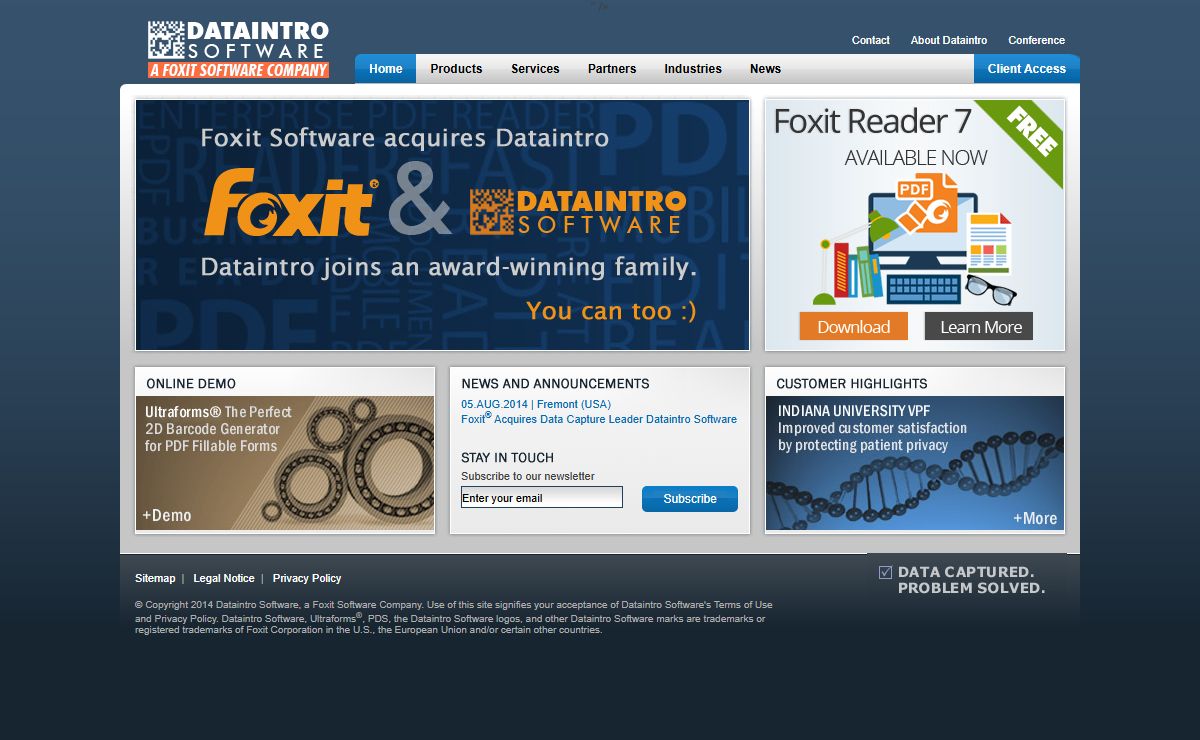
Task: Click the Subscribe button
Action: click(x=690, y=499)
